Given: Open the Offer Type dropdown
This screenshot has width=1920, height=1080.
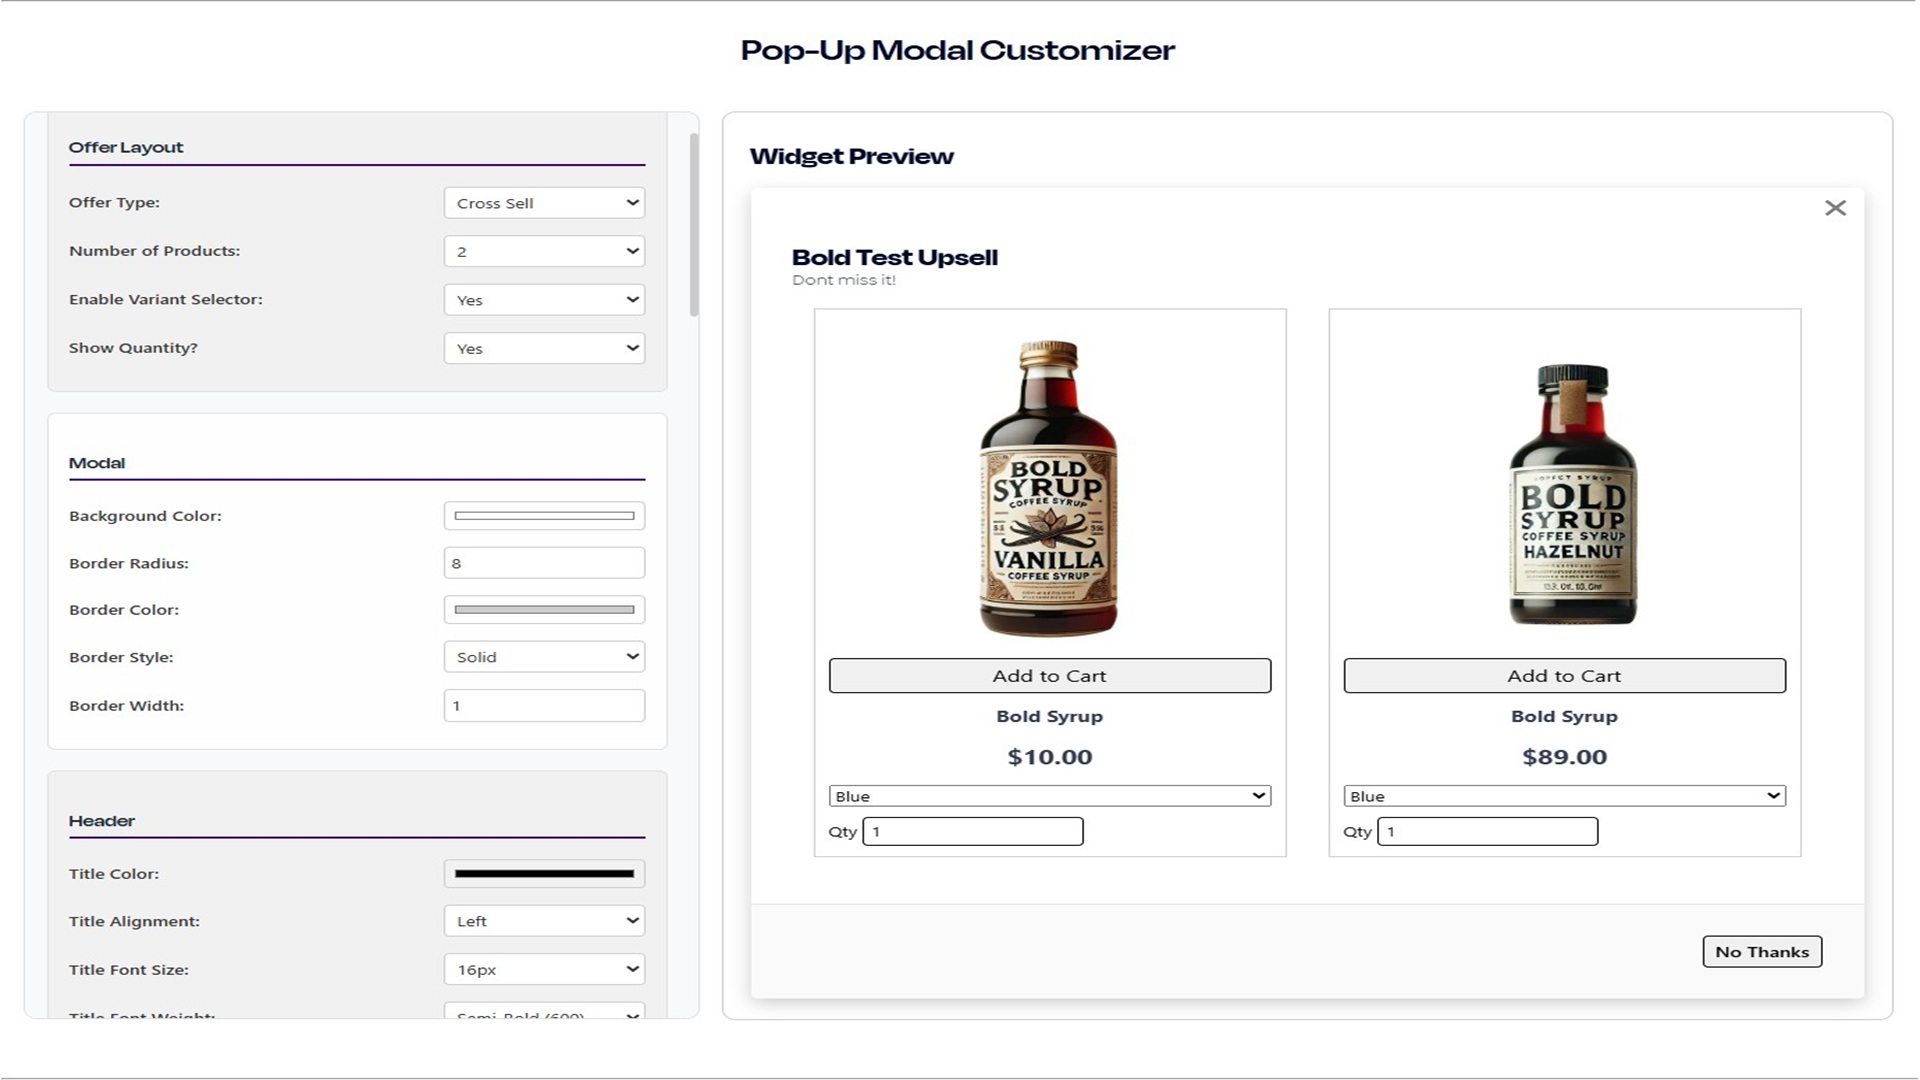Looking at the screenshot, I should [x=544, y=203].
